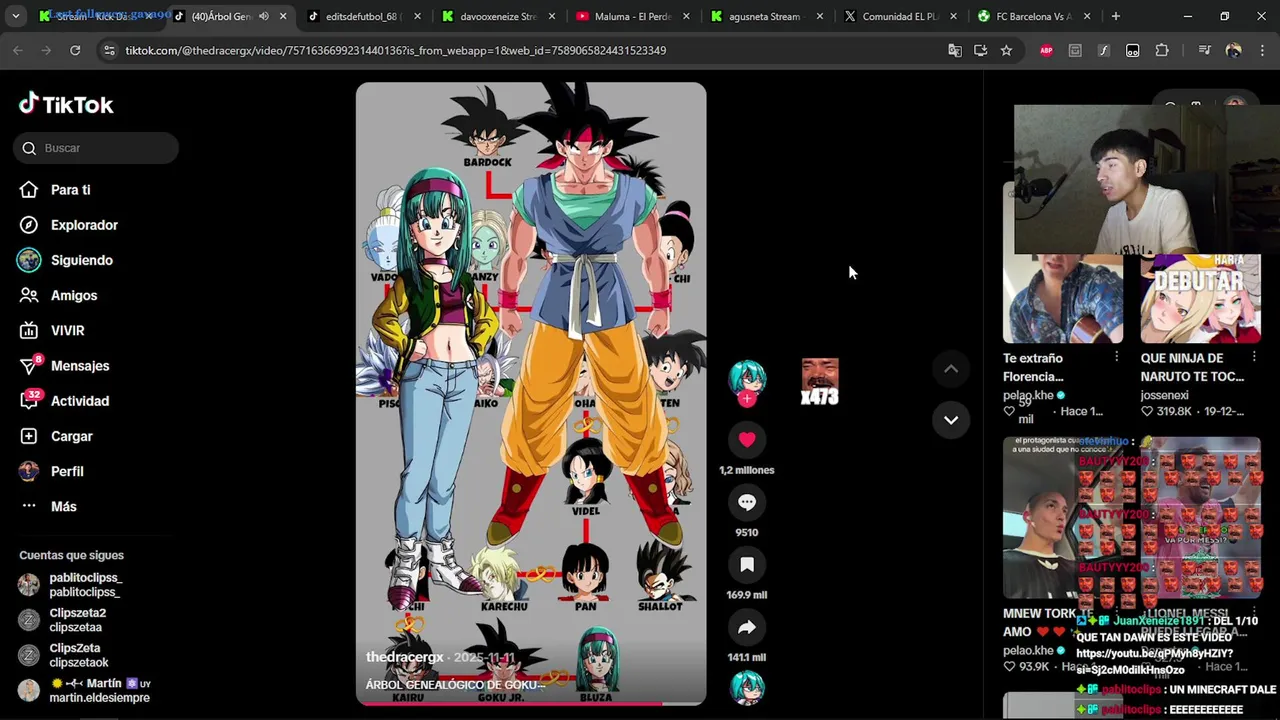Open the ClipsZeta clipszetaok account
1280x720 pixels.
[x=79, y=655]
